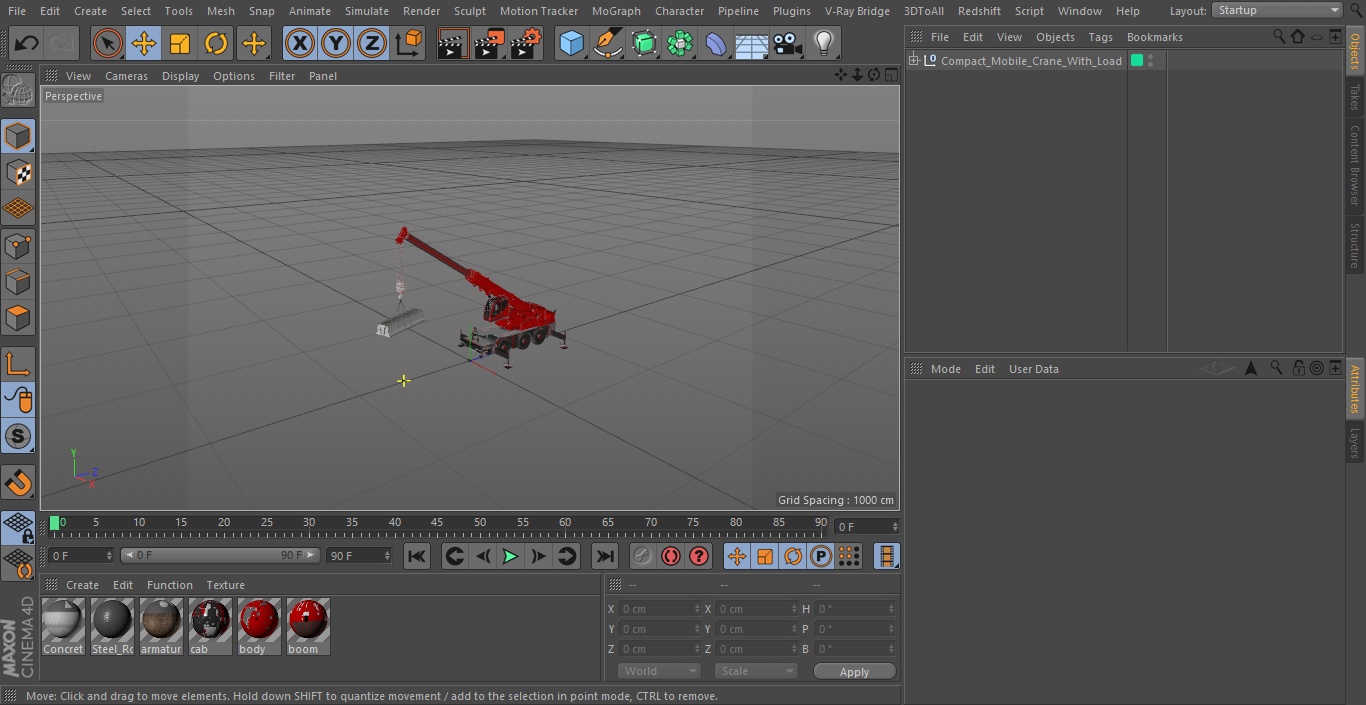Screen dimensions: 1366x705
Task: Click the objects manager search icon
Action: coord(1279,36)
